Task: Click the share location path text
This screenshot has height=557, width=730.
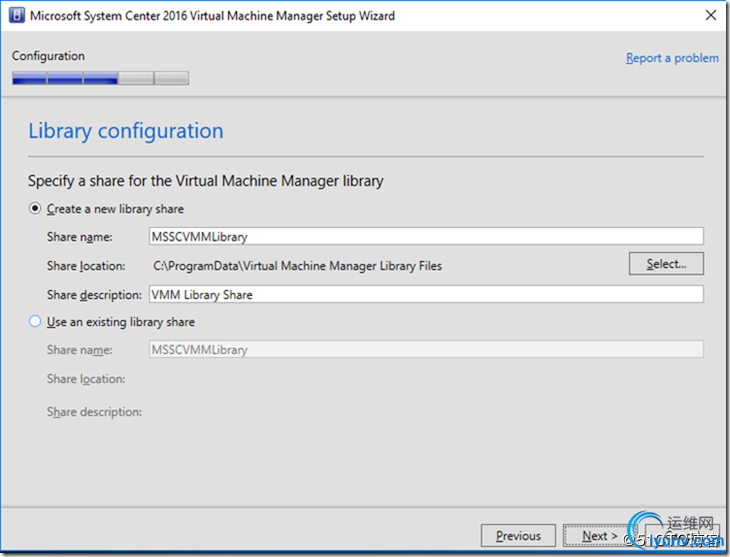Action: click(x=297, y=266)
